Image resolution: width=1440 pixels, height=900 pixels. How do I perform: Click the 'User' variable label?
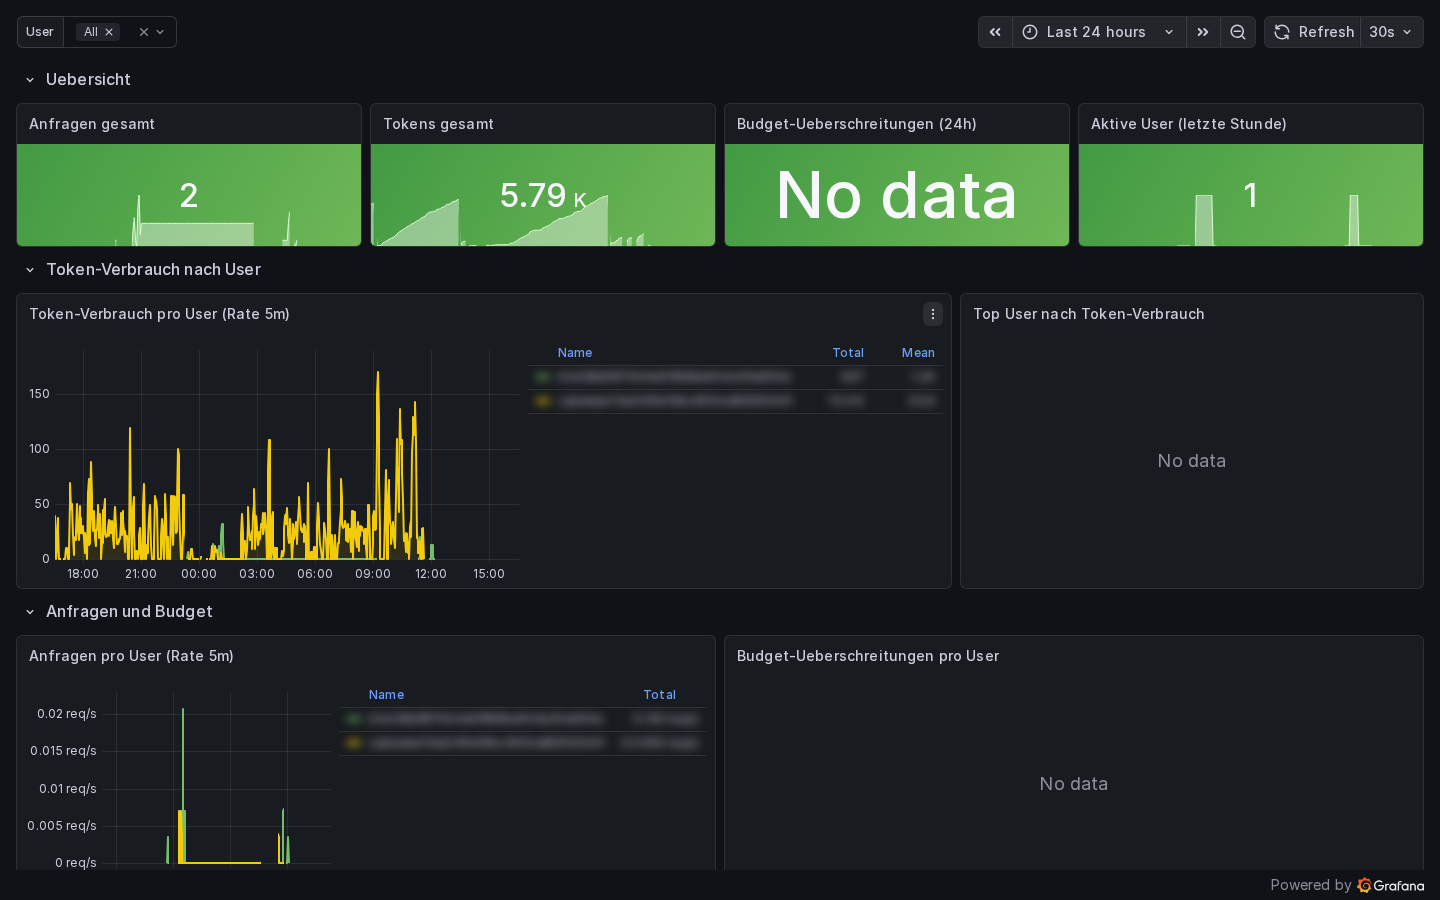pos(40,32)
